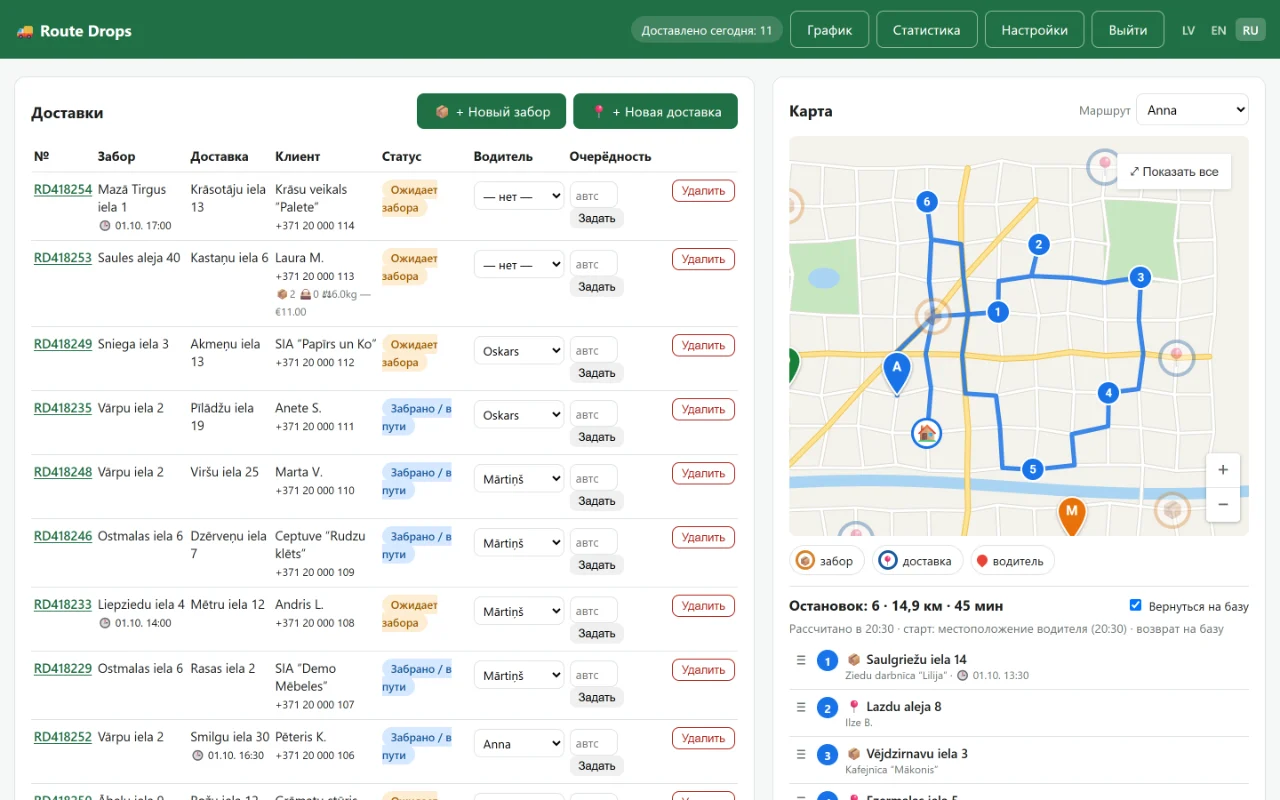
Task: Grab the drag handle for Saulgriežu iela 14
Action: [800, 660]
